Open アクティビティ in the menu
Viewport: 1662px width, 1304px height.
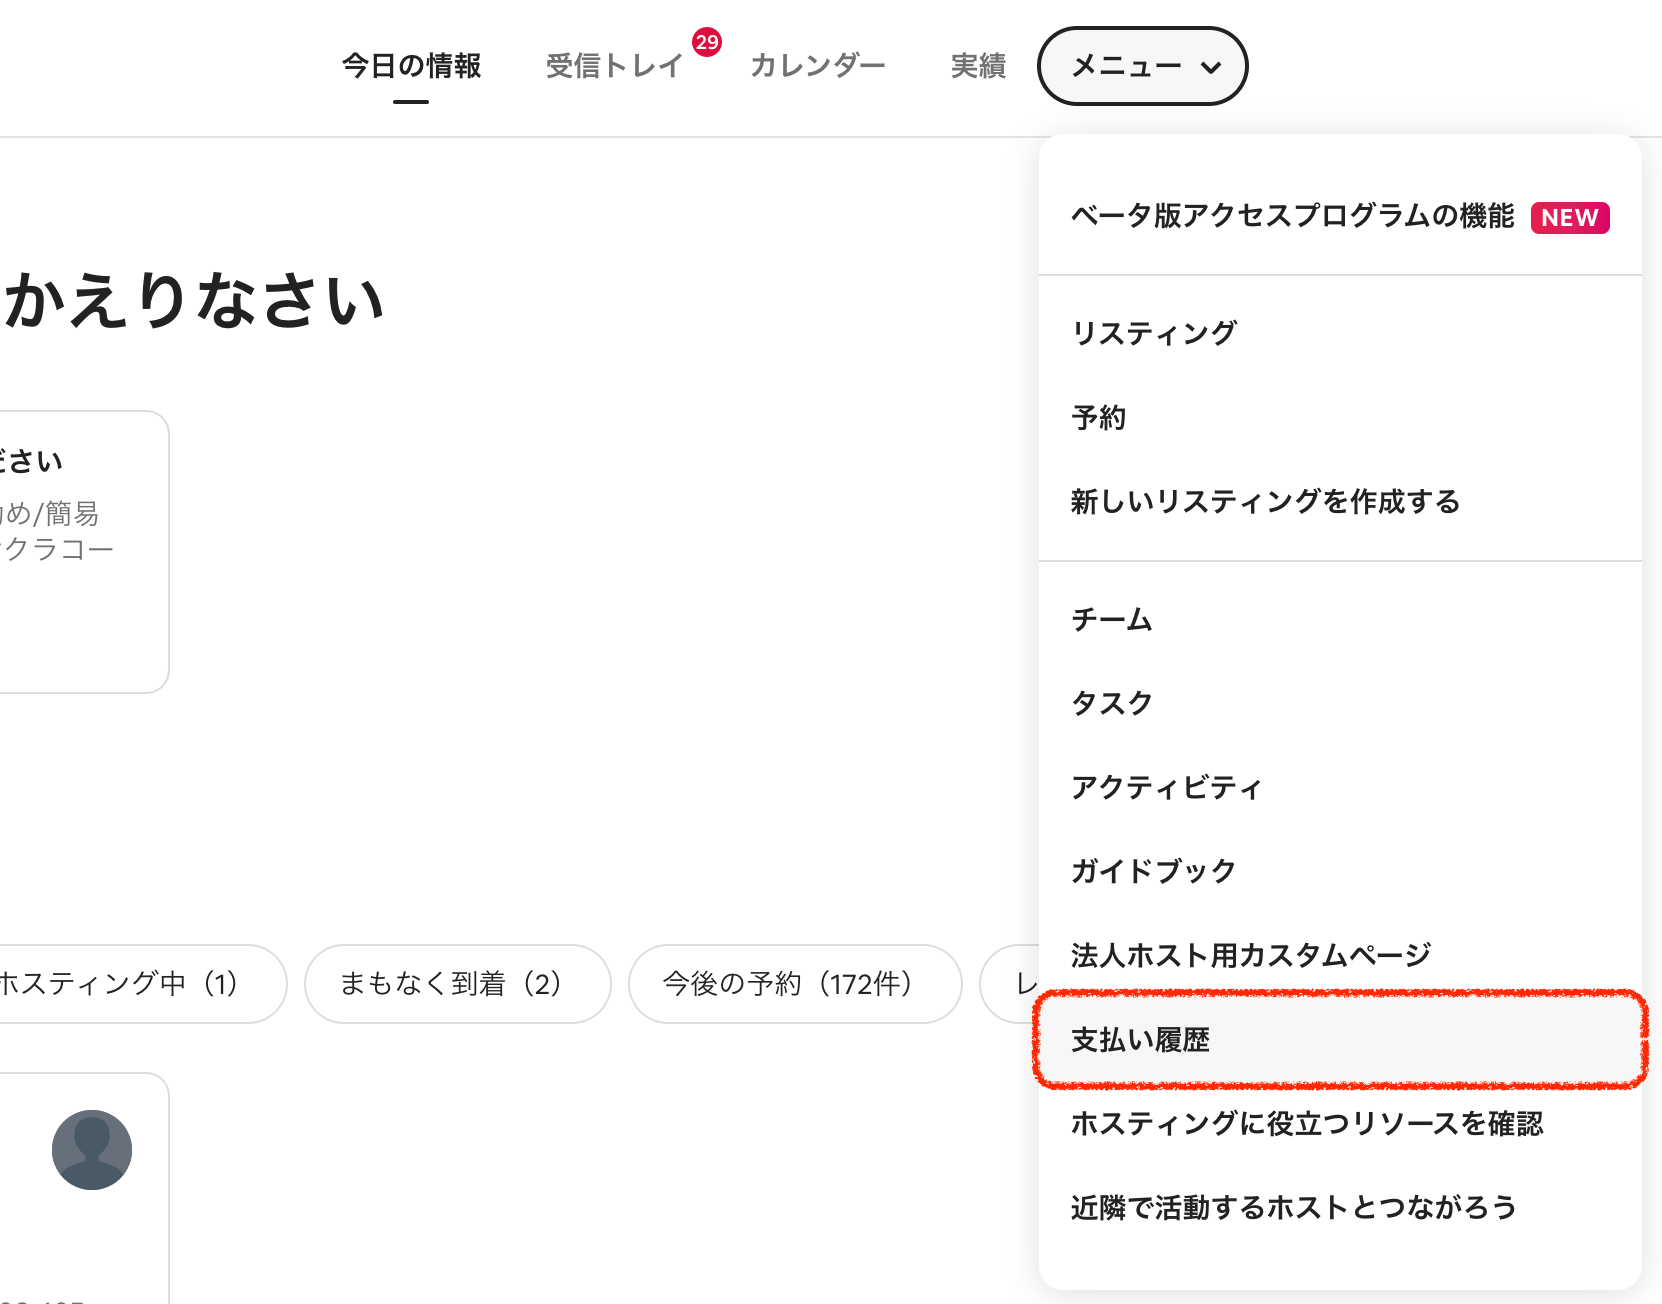[x=1166, y=787]
